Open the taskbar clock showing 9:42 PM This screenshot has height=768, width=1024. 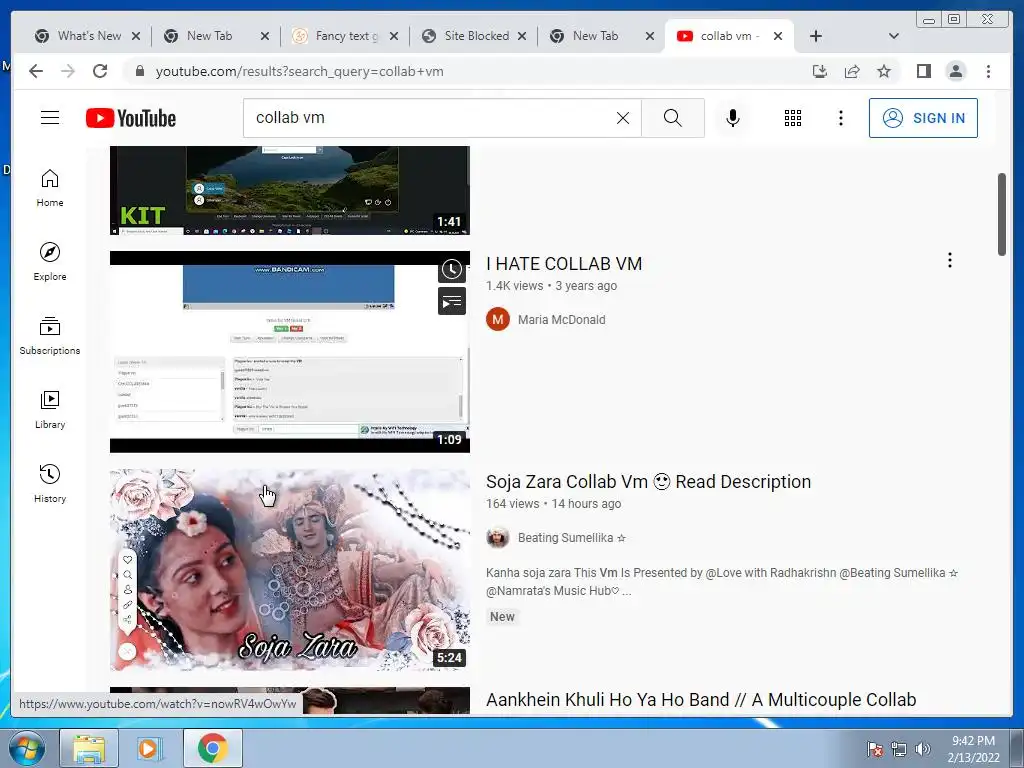tap(973, 748)
